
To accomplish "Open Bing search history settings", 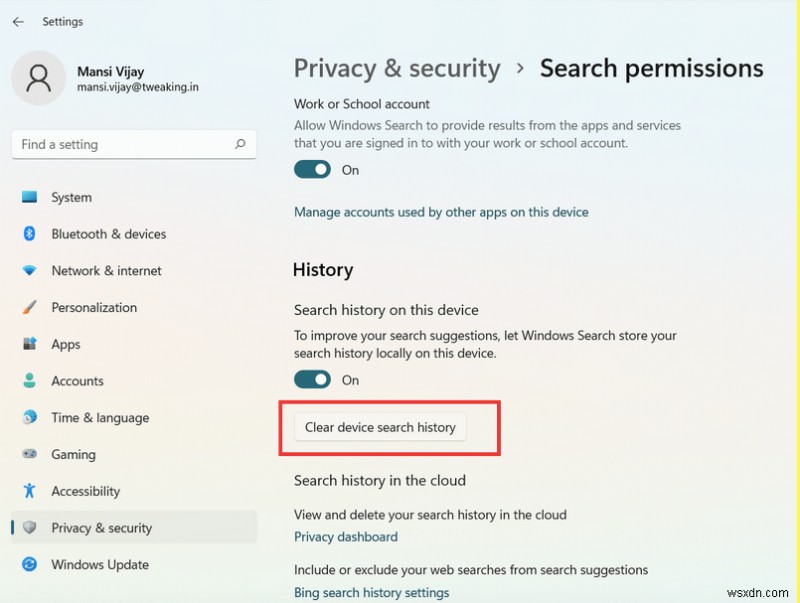I will point(372,592).
